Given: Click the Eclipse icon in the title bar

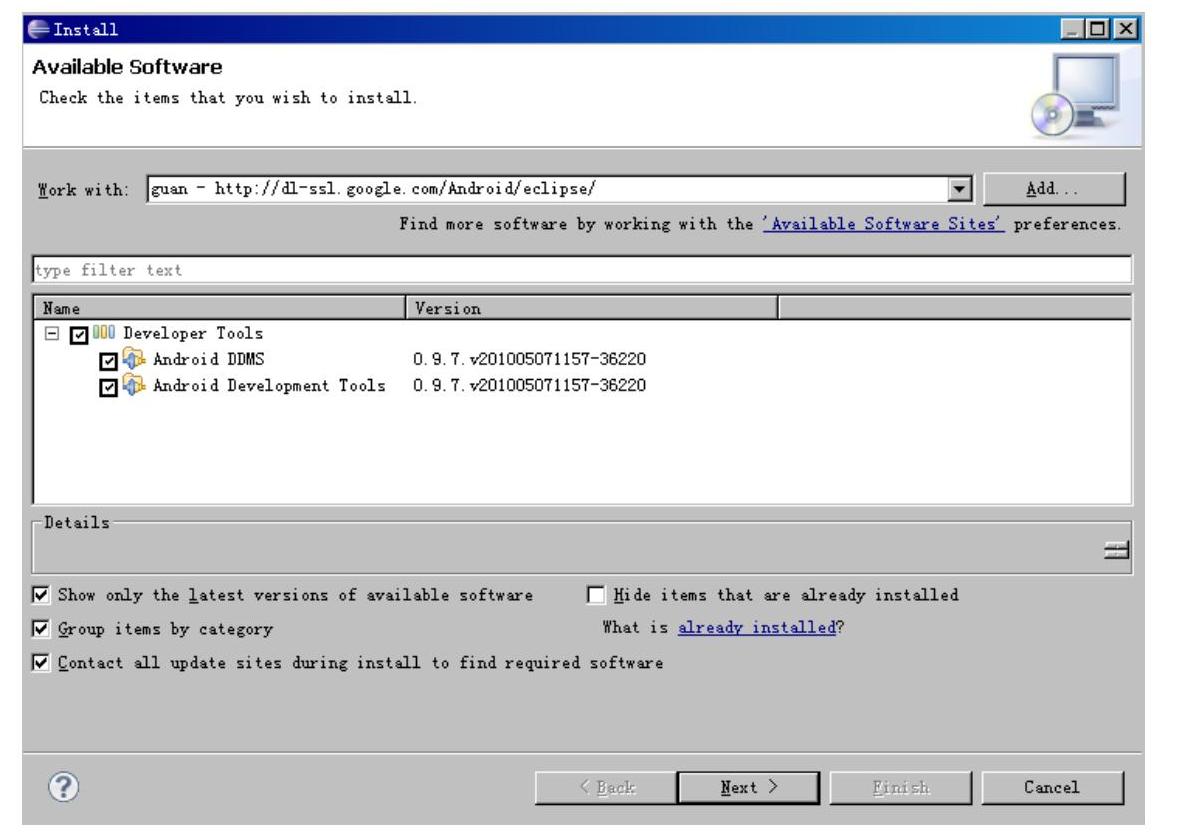Looking at the screenshot, I should 38,29.
